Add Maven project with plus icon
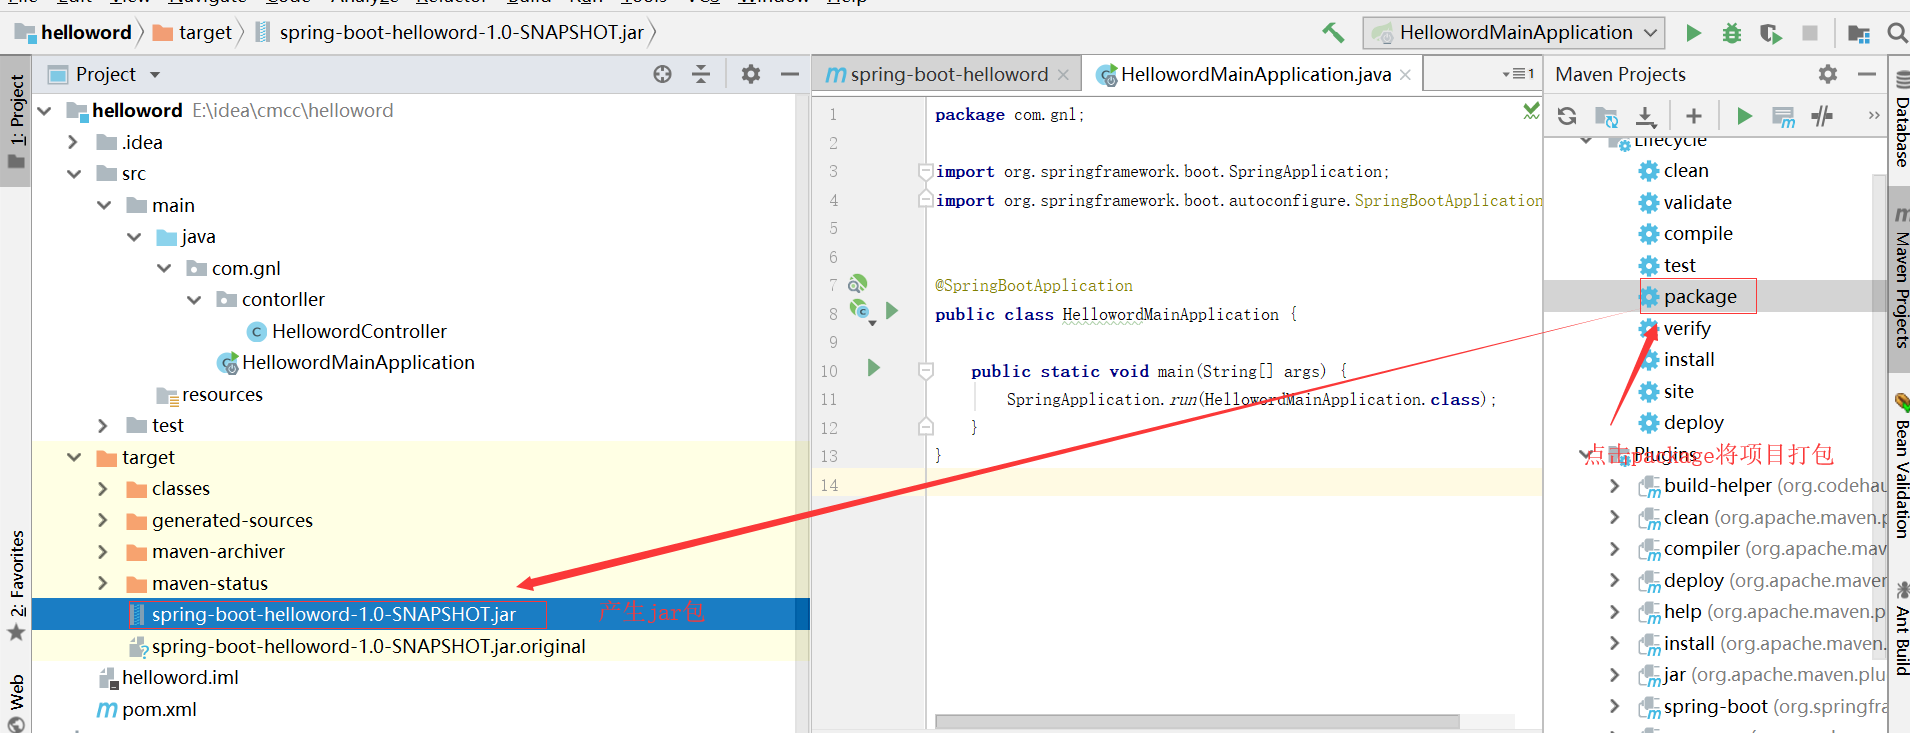 (1693, 116)
